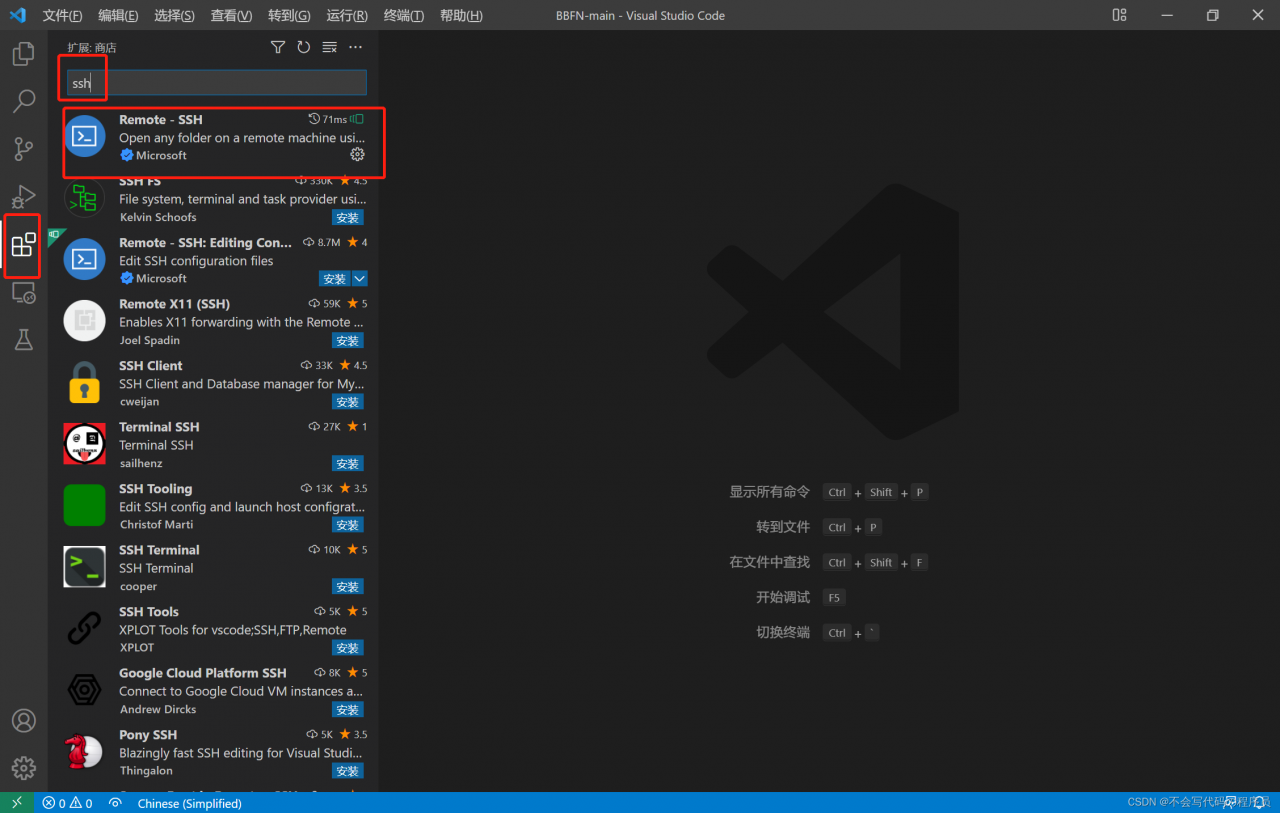Click the SSH FS extension icon
This screenshot has height=813, width=1280.
pyautogui.click(x=84, y=198)
